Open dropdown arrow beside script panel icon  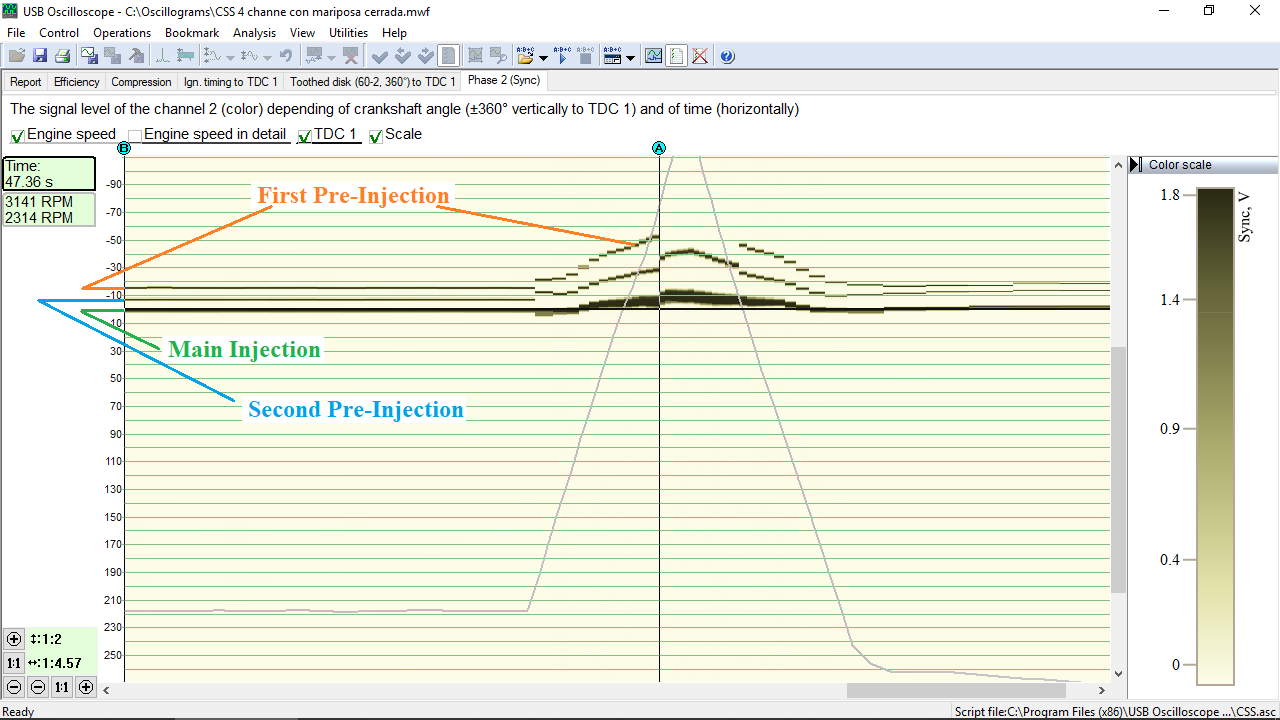click(x=631, y=57)
